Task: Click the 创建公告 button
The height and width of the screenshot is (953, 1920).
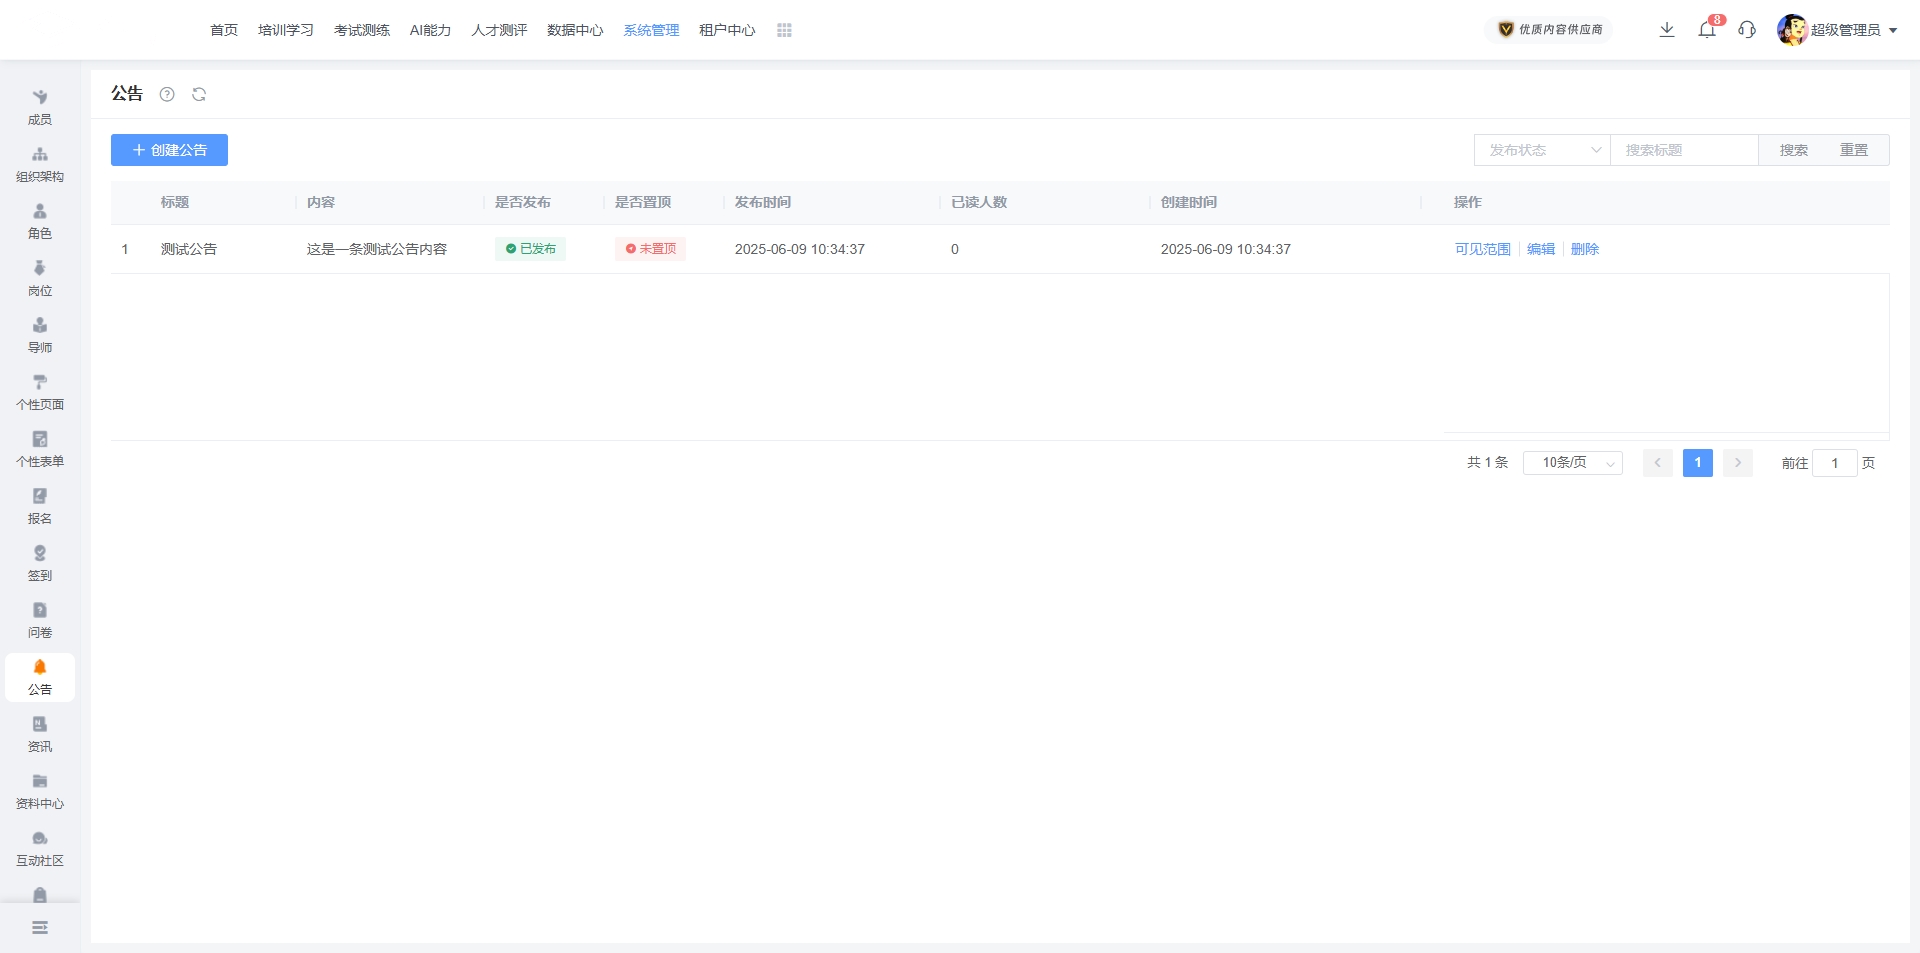Action: 169,150
